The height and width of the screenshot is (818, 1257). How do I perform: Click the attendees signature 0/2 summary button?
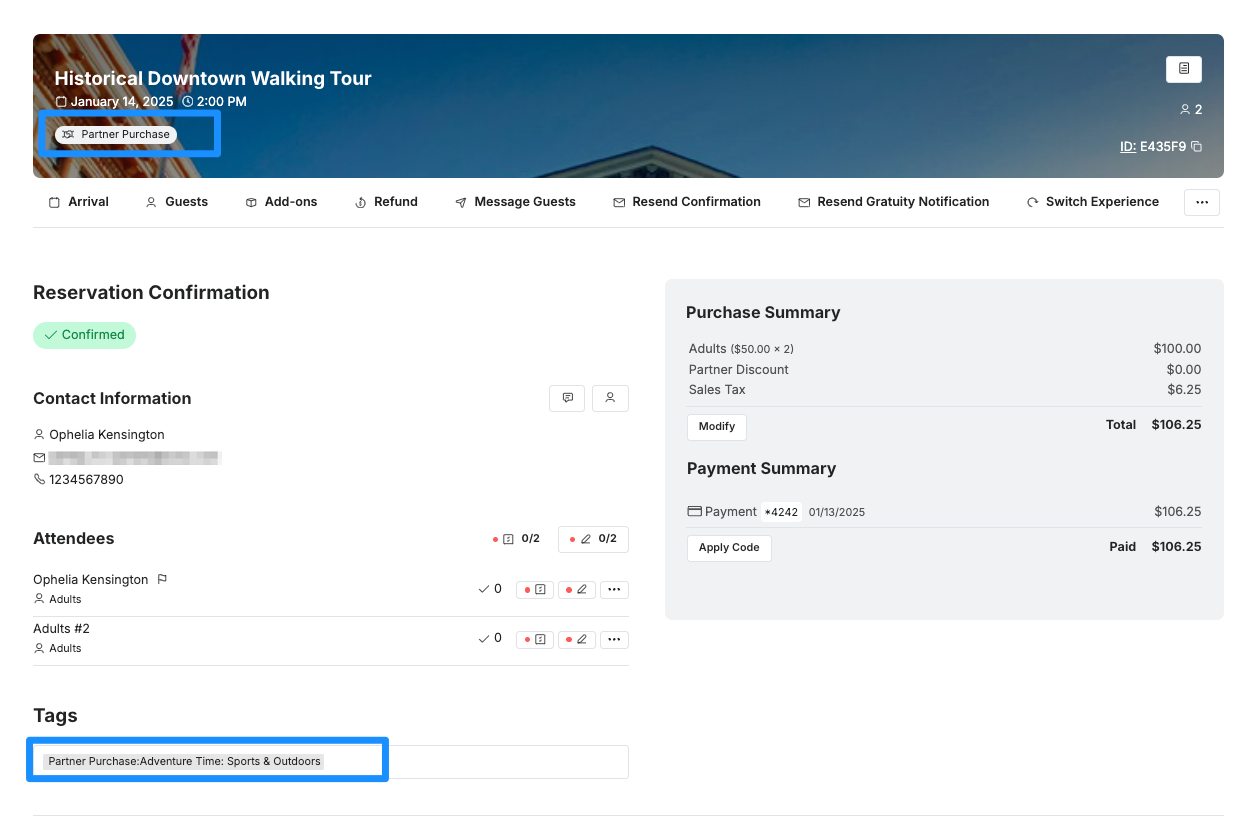click(593, 539)
